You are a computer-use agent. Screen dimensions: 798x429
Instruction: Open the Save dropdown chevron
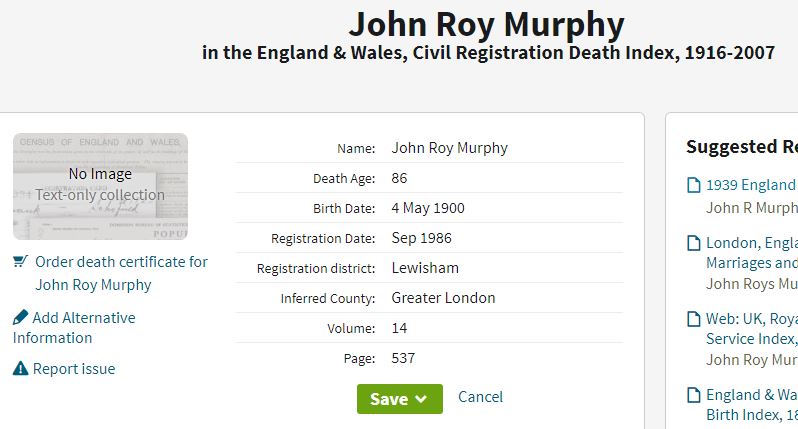pos(421,399)
